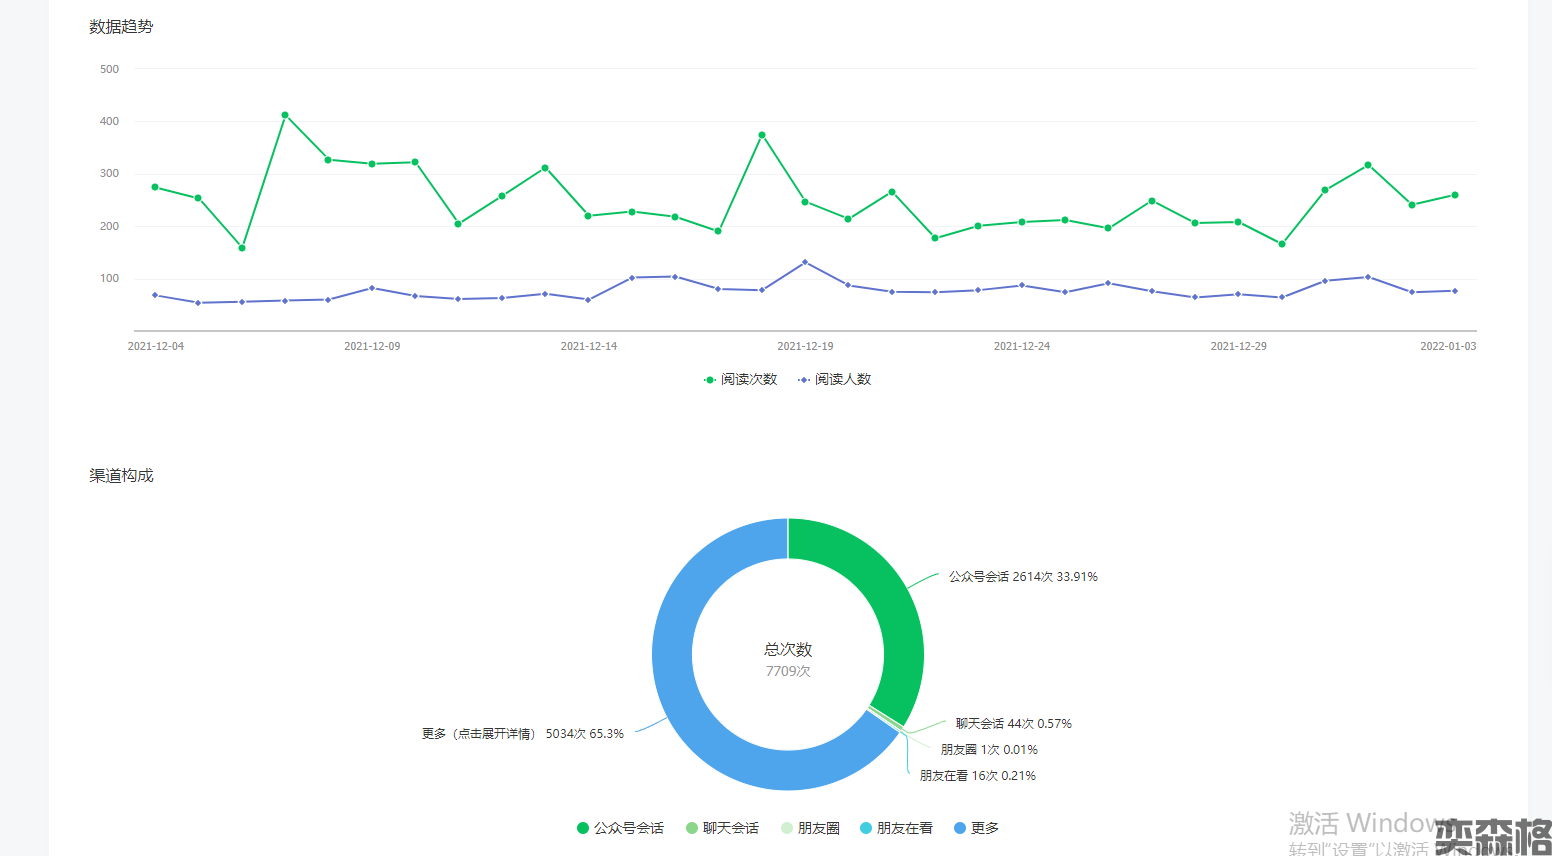Click the 阅读次数 data point for 2021-12-04
The image size is (1552, 856).
pyautogui.click(x=155, y=187)
